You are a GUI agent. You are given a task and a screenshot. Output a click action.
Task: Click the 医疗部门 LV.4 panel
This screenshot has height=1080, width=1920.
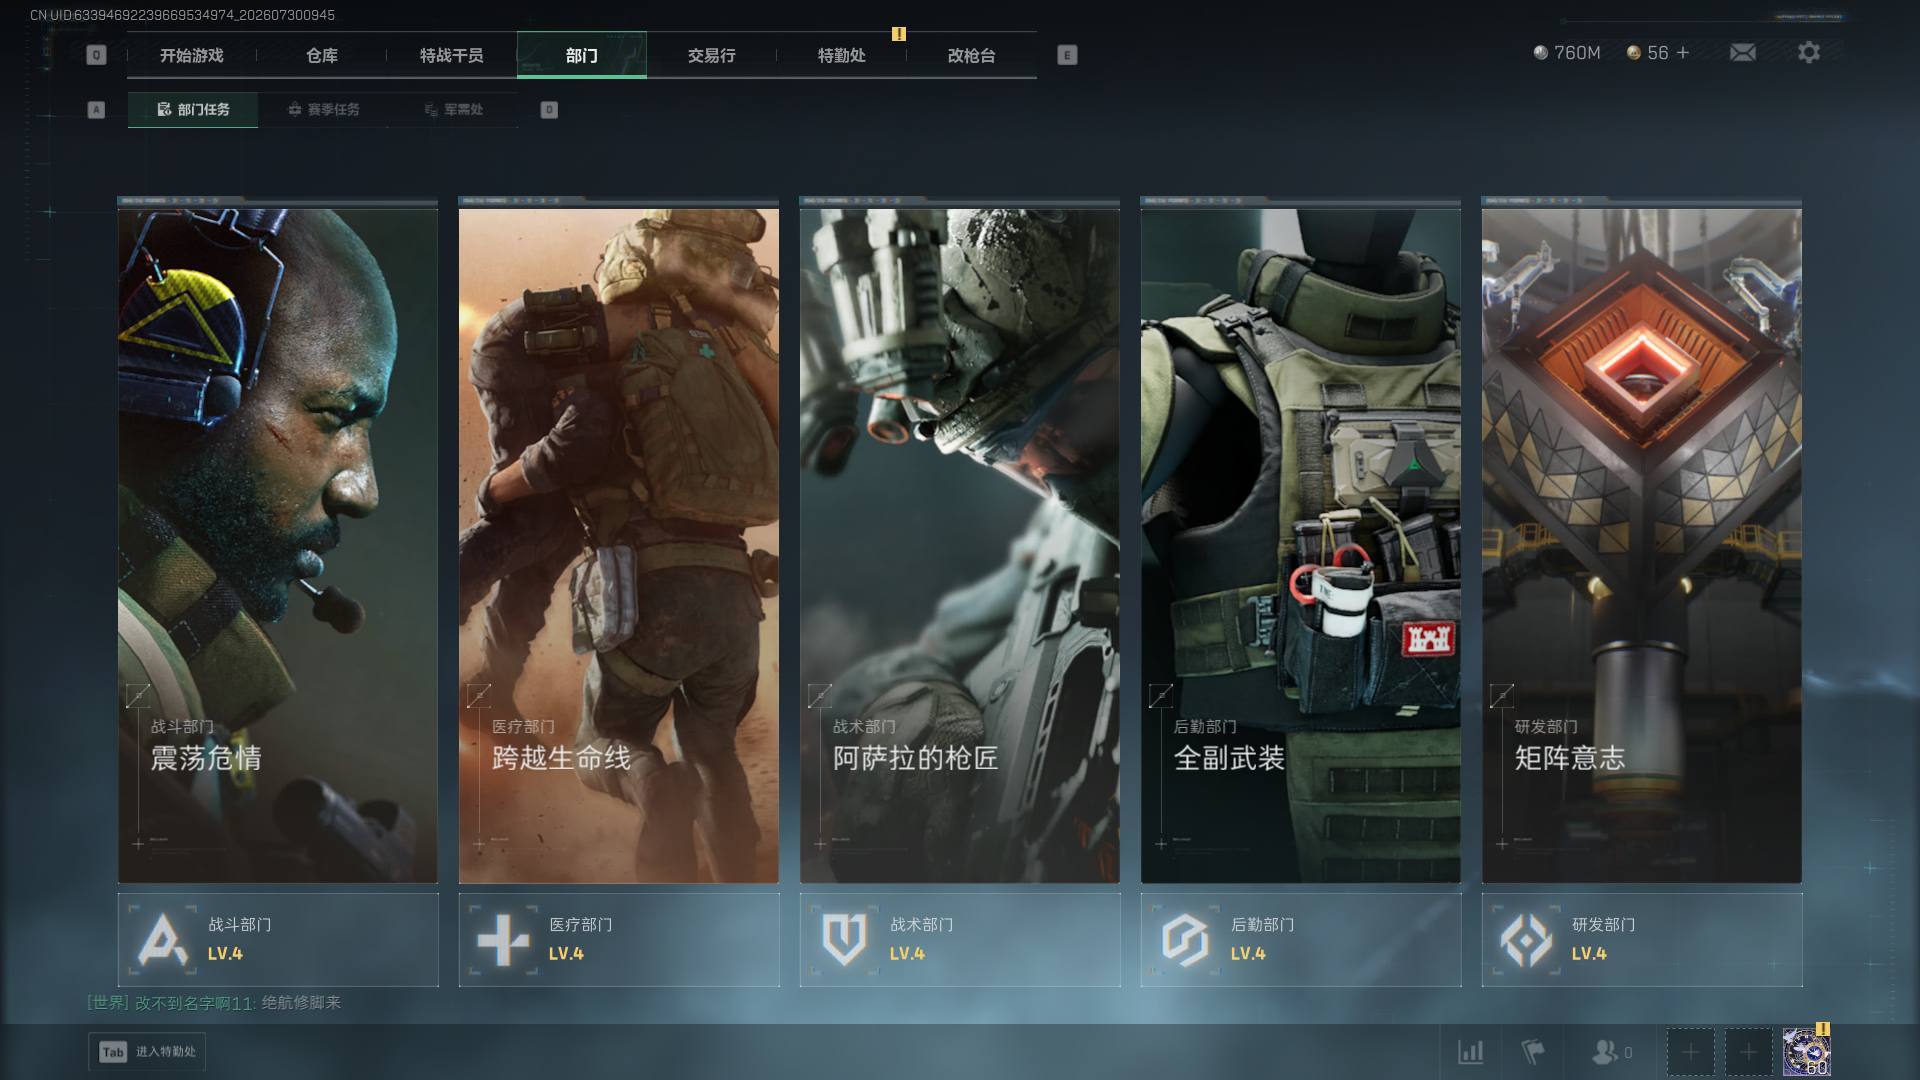(619, 940)
